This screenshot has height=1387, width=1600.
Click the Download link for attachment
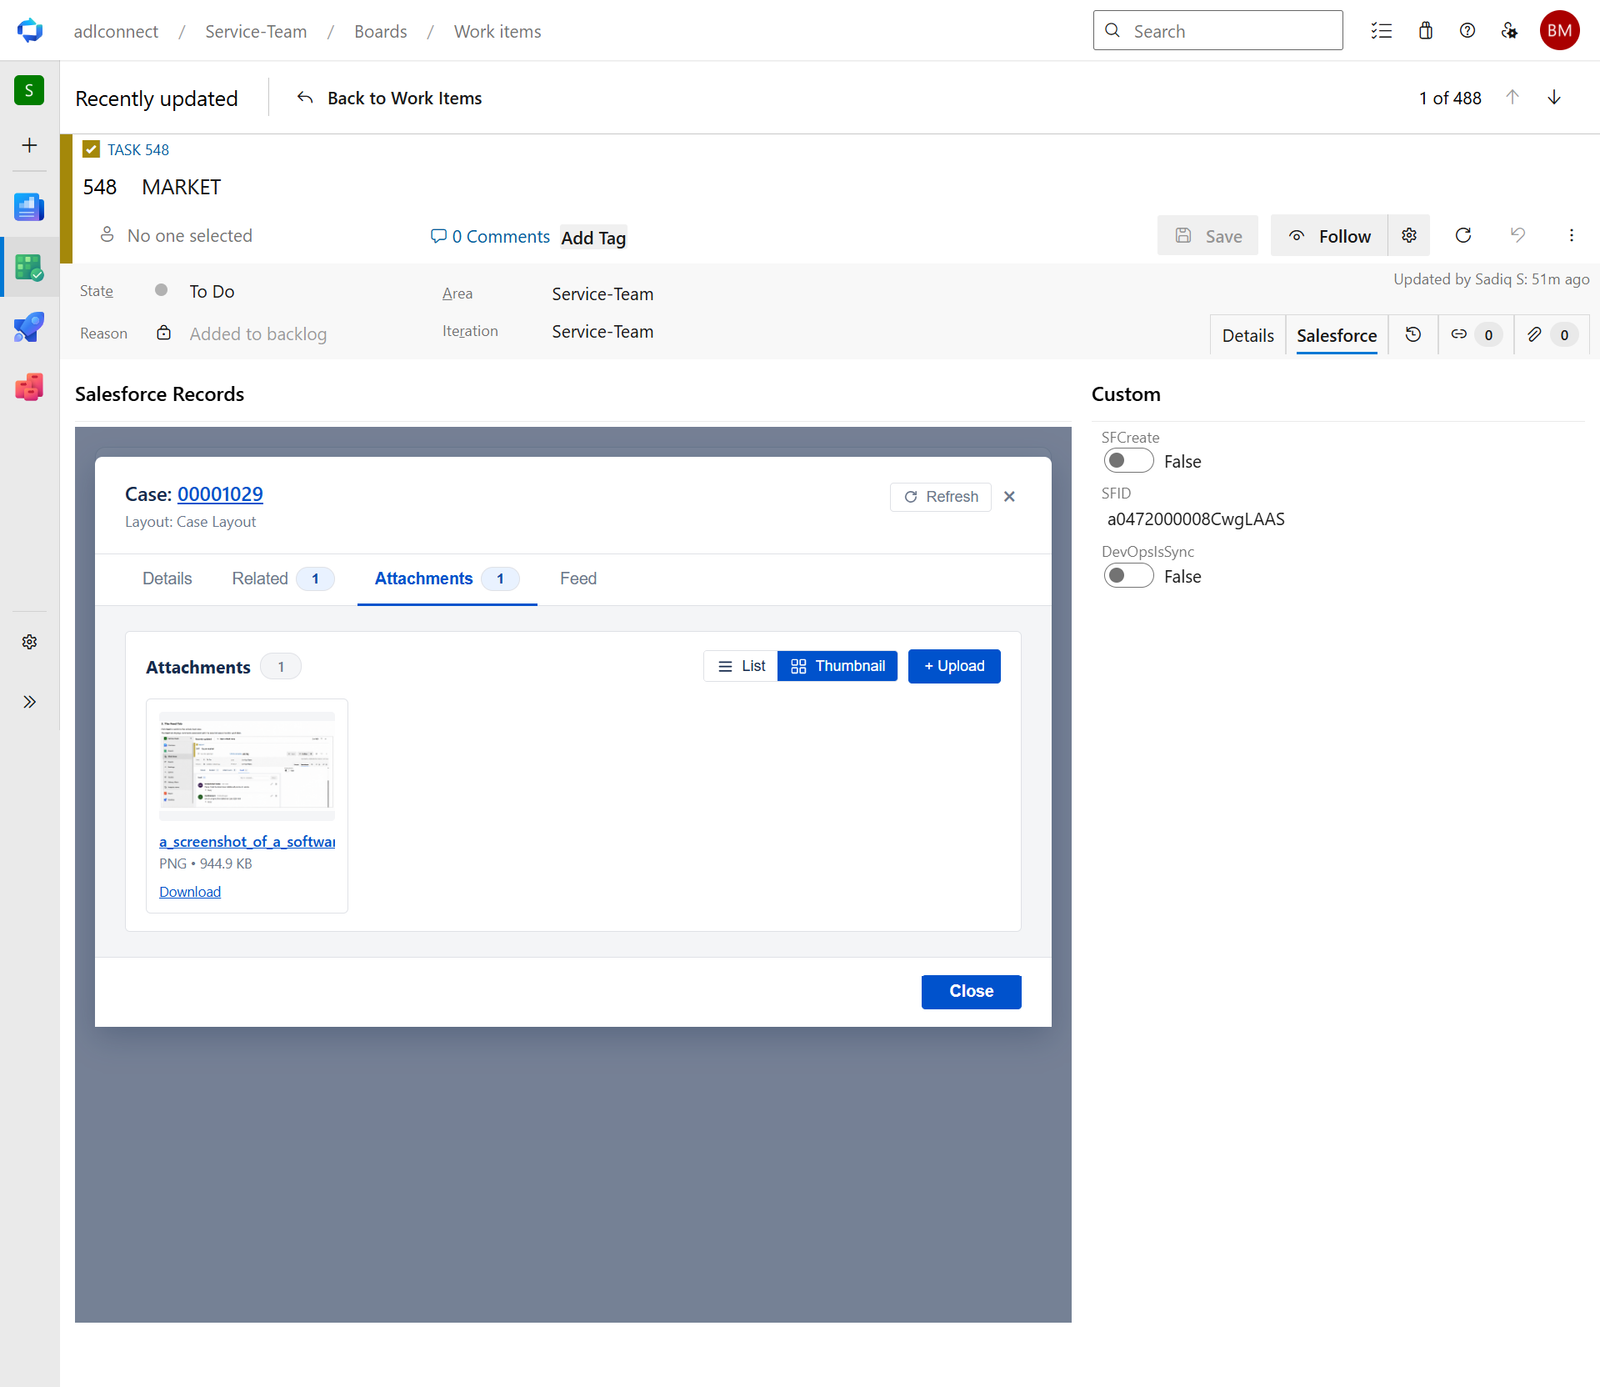190,892
